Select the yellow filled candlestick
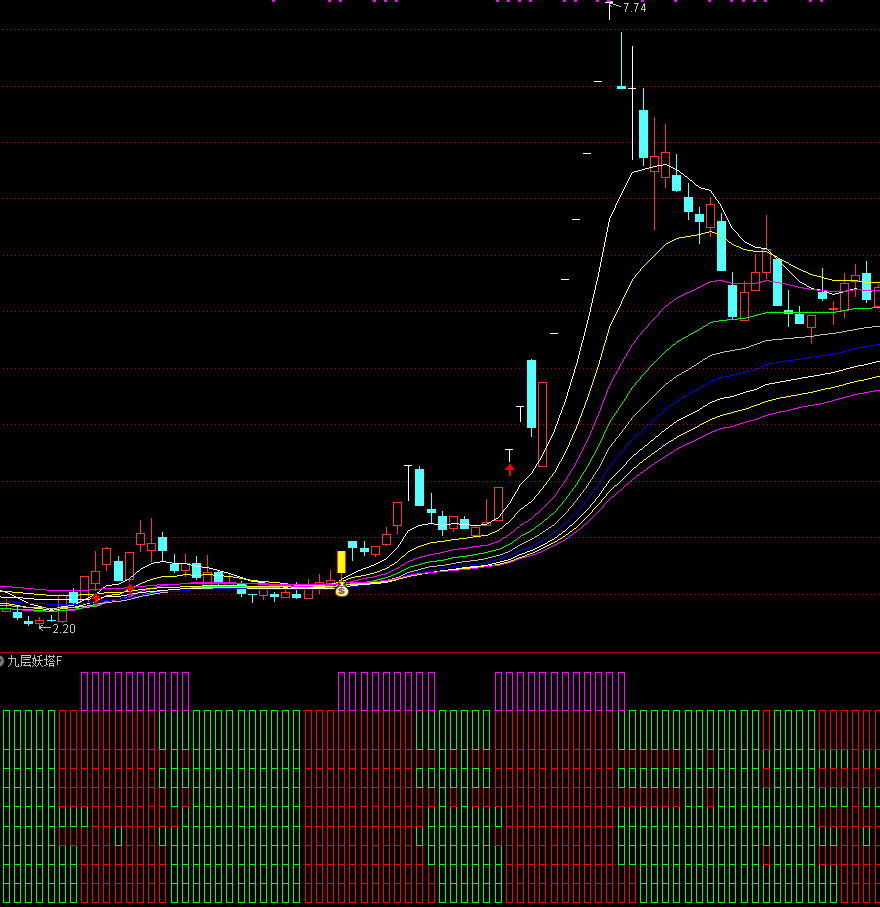The image size is (880, 907). coord(341,562)
